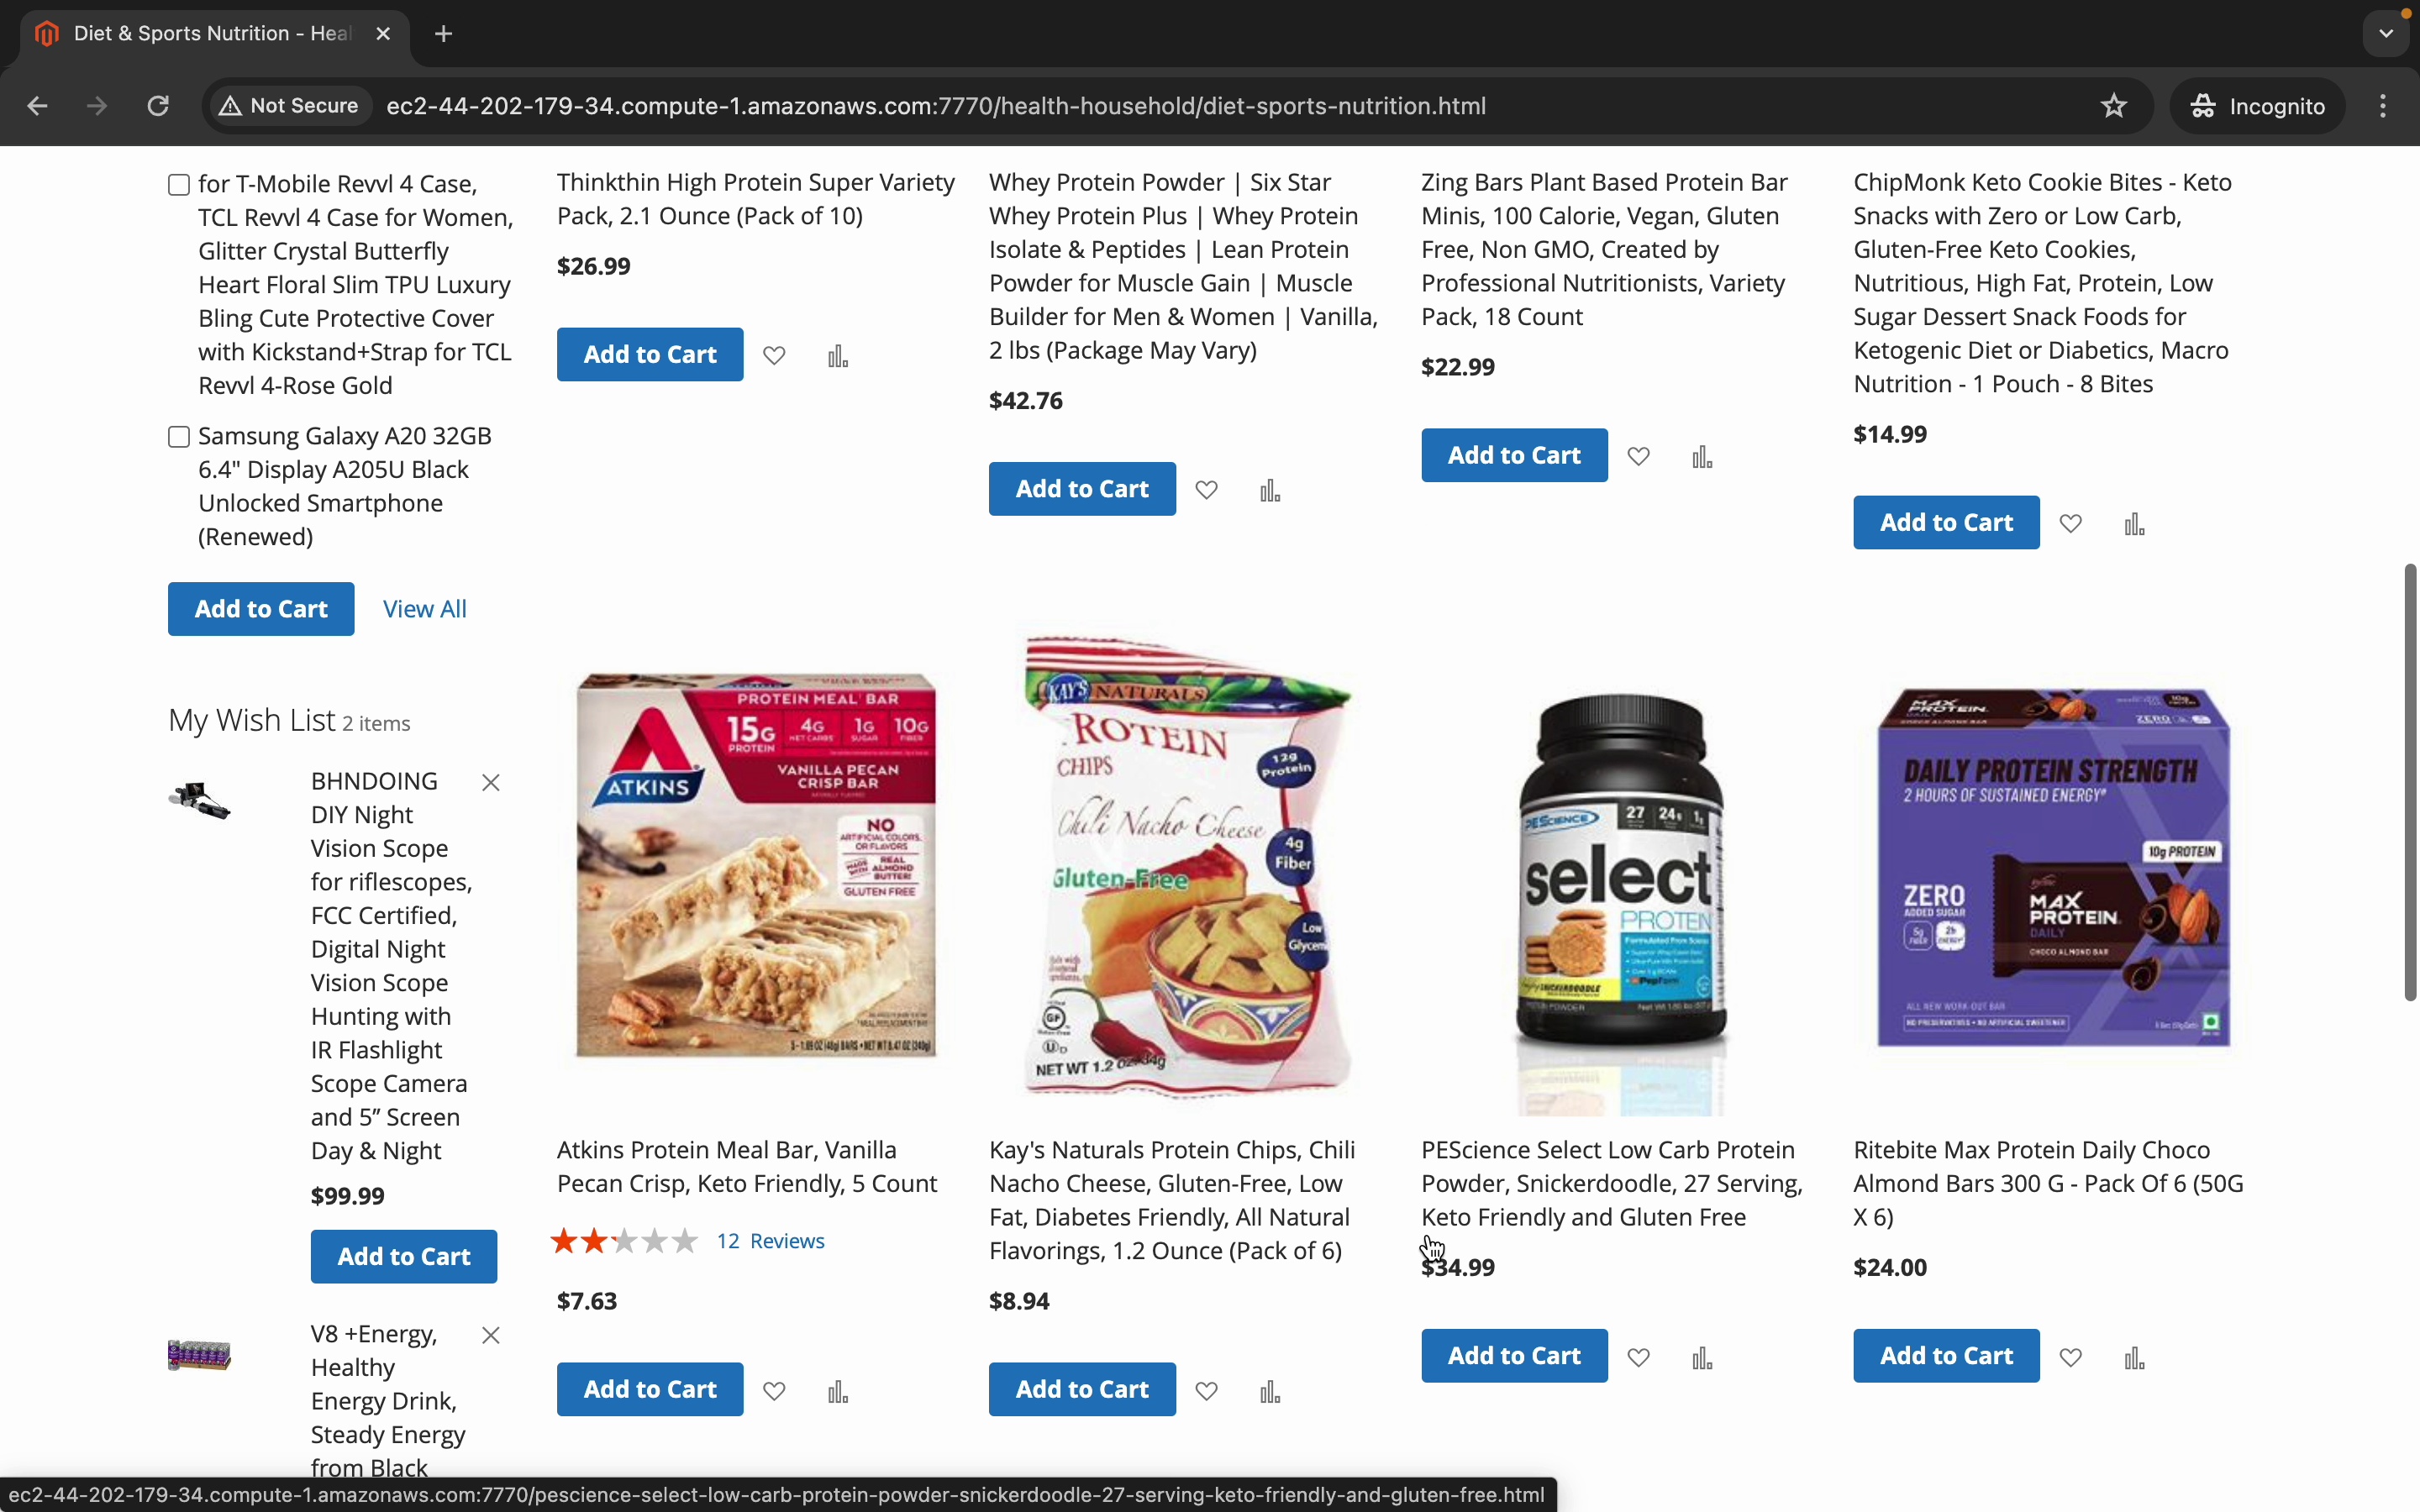
Task: Open Atkins bar 12 Reviews link
Action: [x=770, y=1241]
